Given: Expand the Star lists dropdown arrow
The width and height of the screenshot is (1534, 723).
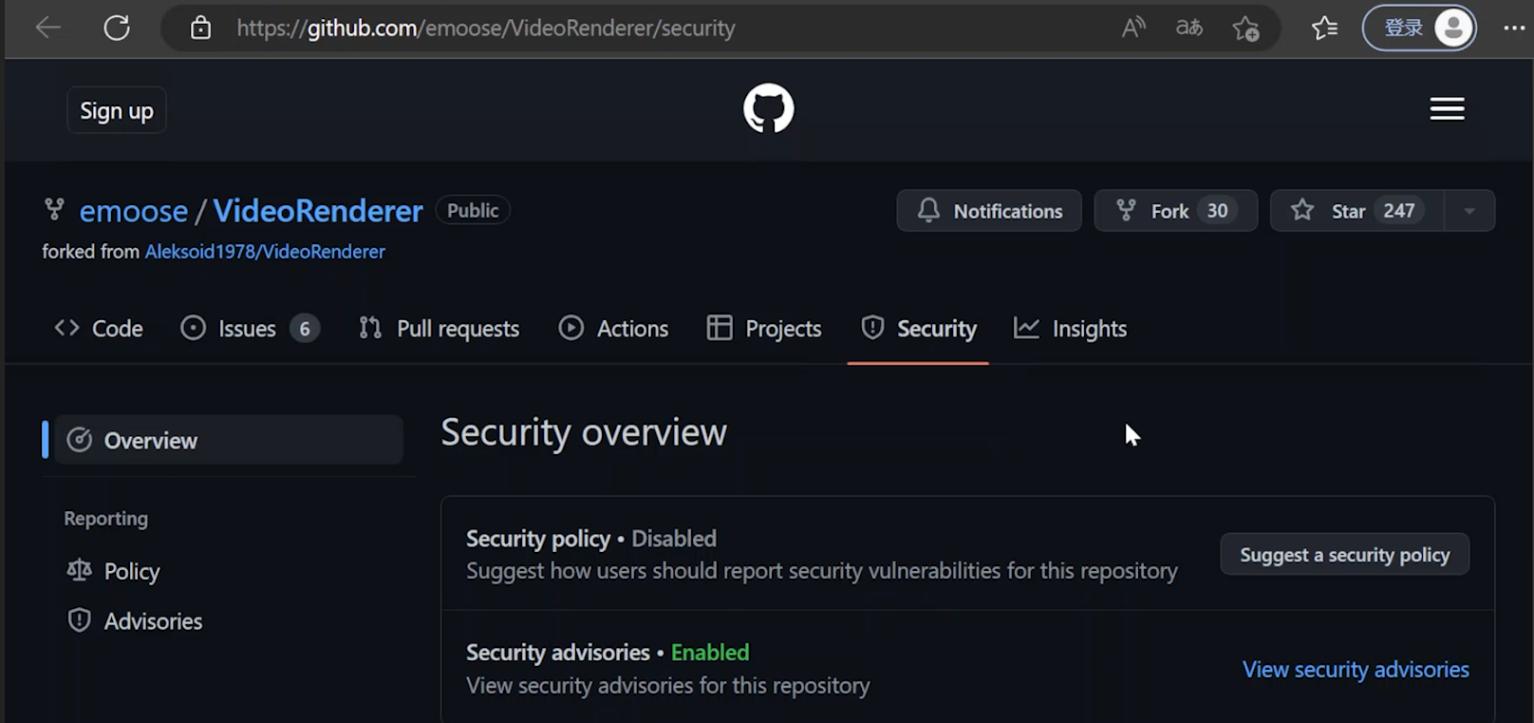Looking at the screenshot, I should point(1469,211).
